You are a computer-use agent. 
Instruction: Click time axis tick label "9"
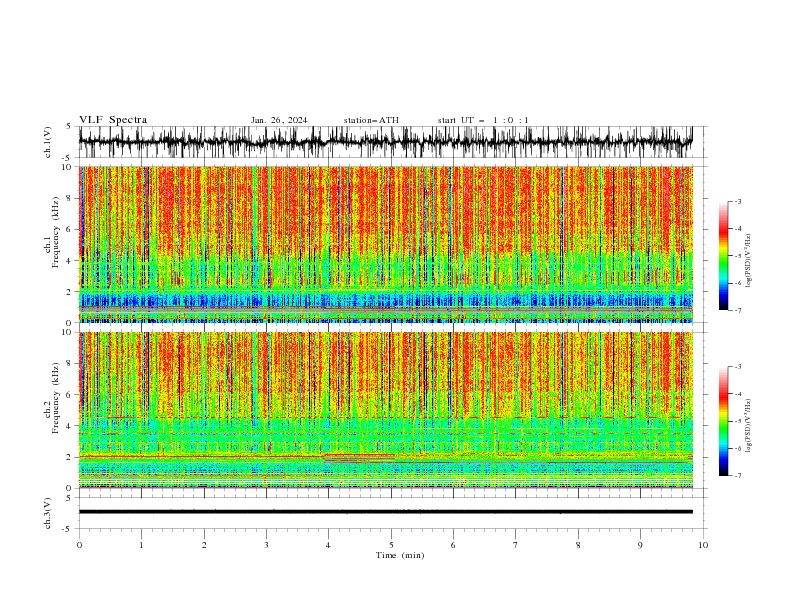pyautogui.click(x=640, y=545)
